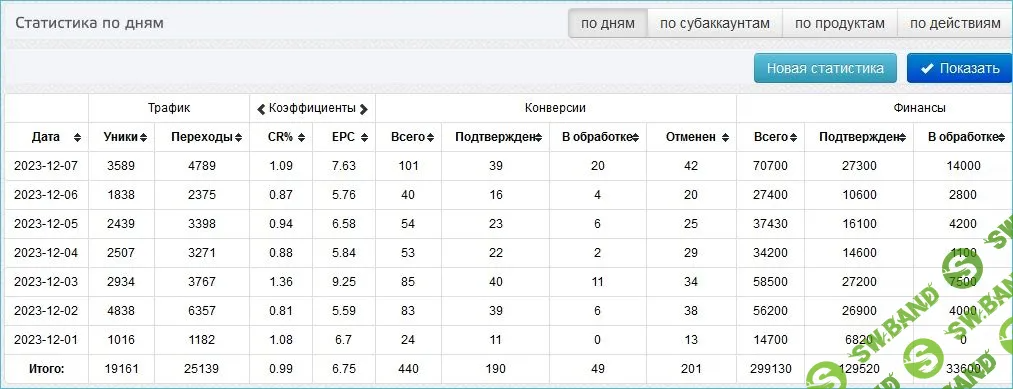Sort finances Всего column sort icon

pyautogui.click(x=793, y=138)
